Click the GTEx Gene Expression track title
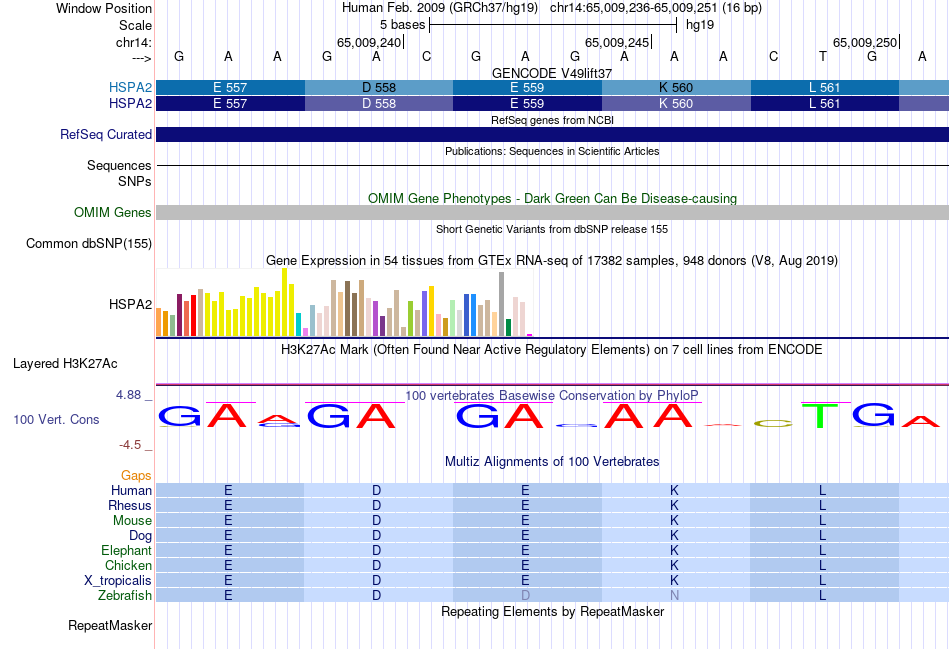The height and width of the screenshot is (649, 950). (x=552, y=261)
